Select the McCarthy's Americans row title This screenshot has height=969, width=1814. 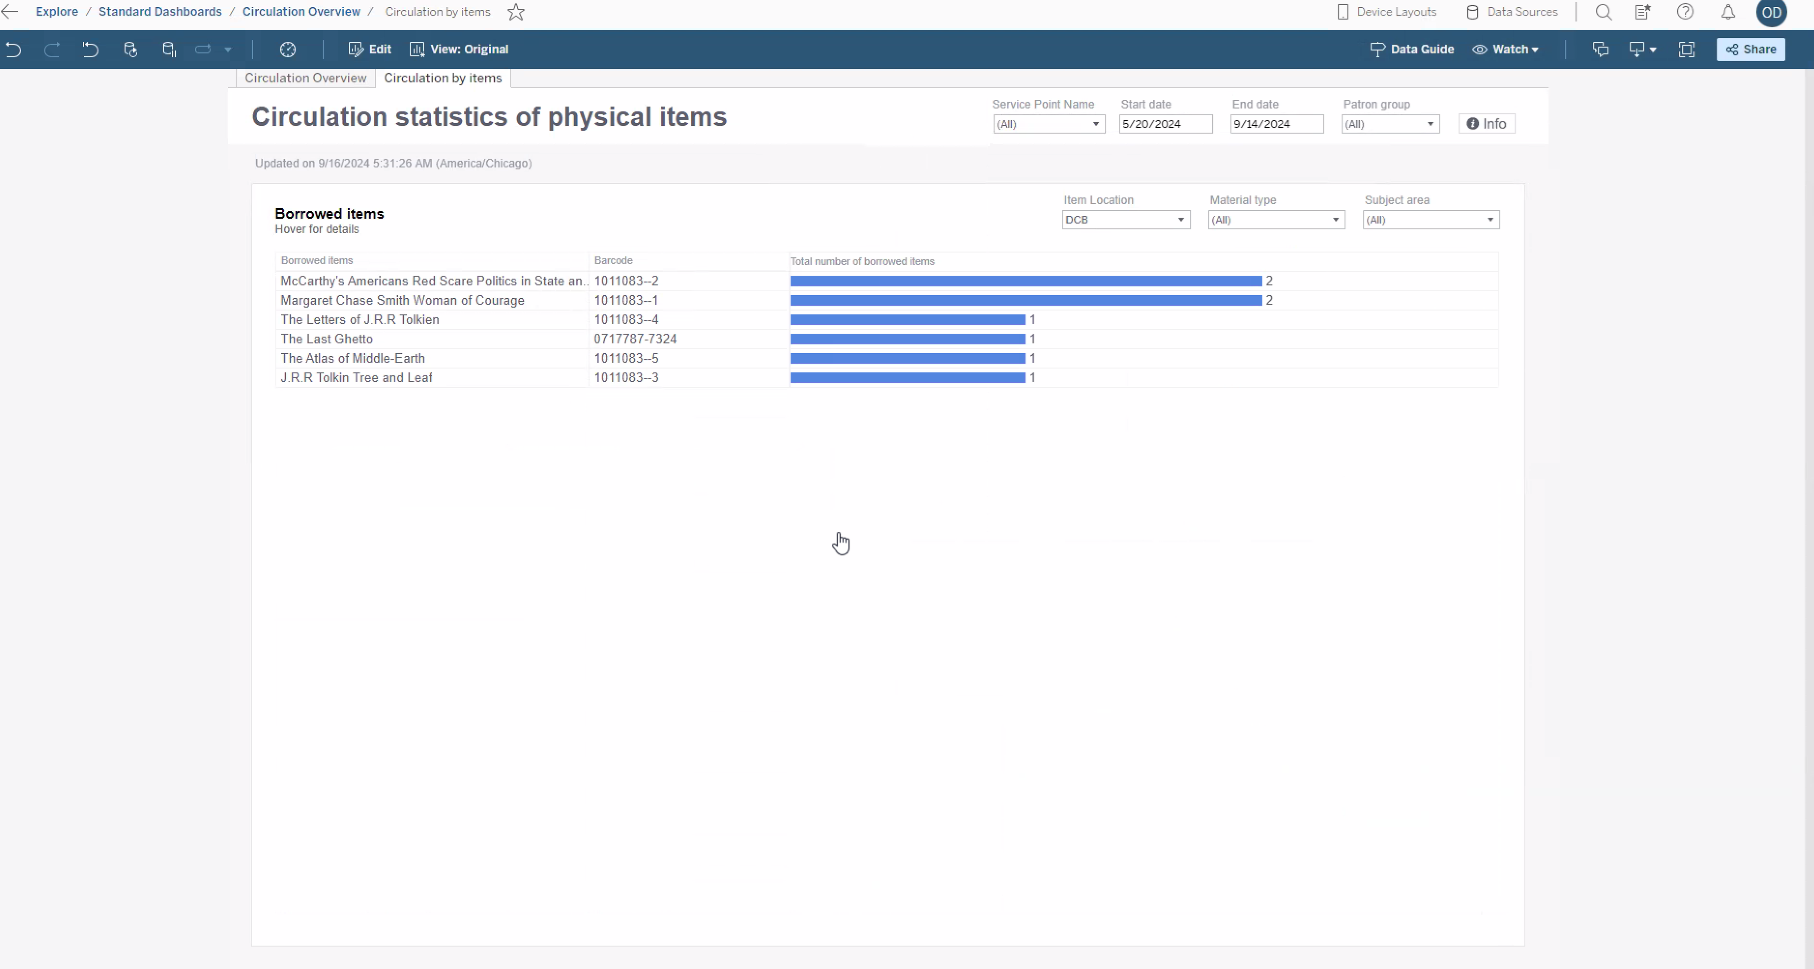pos(433,281)
